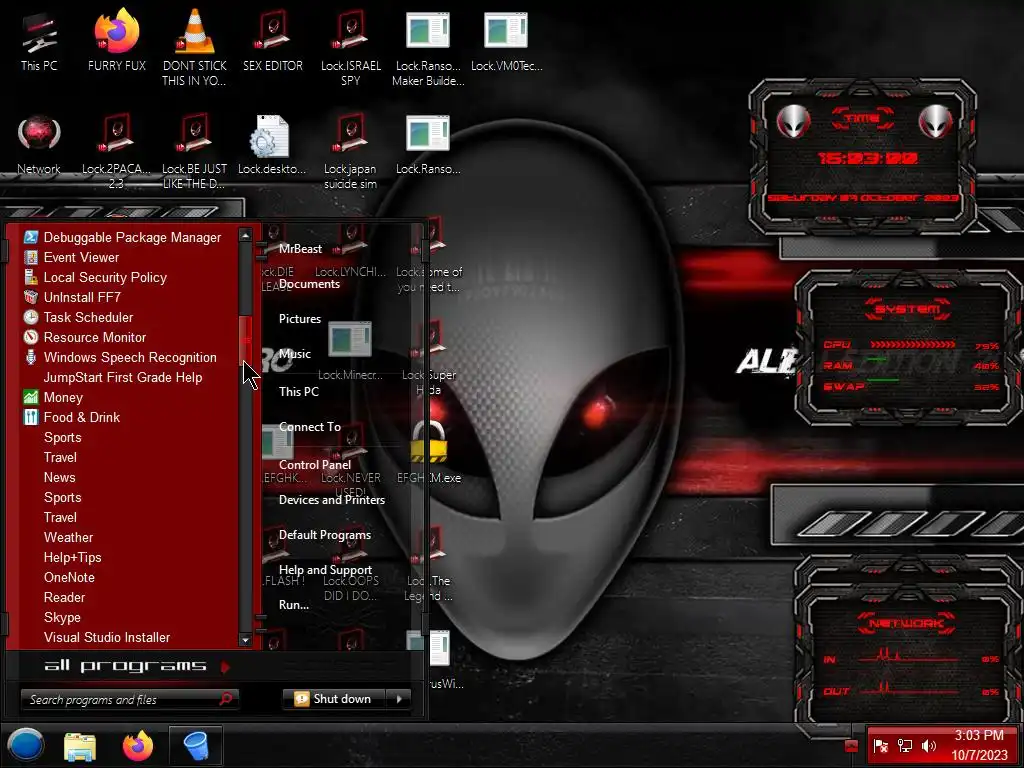Open Weather app entry

[x=69, y=537]
